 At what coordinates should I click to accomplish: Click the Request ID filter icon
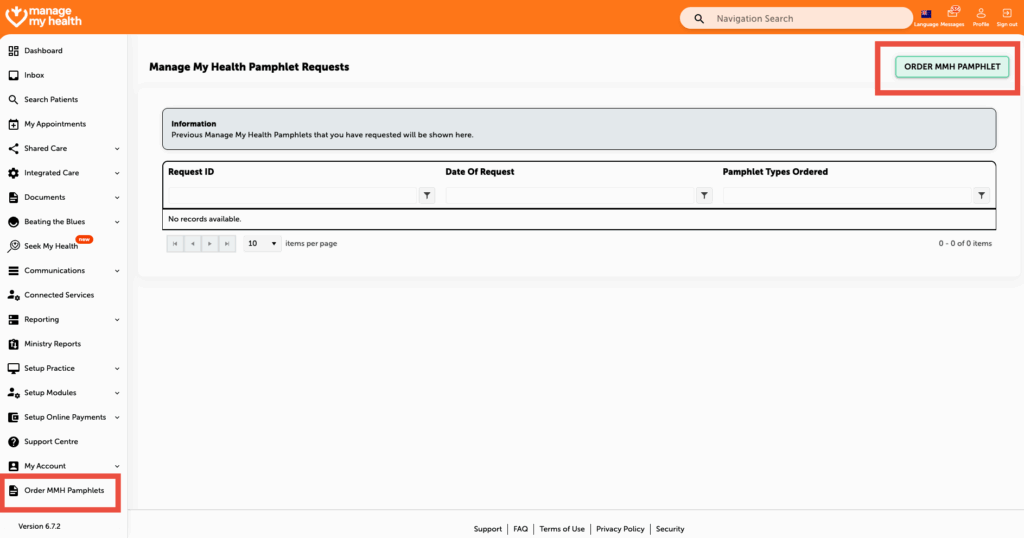tap(427, 196)
